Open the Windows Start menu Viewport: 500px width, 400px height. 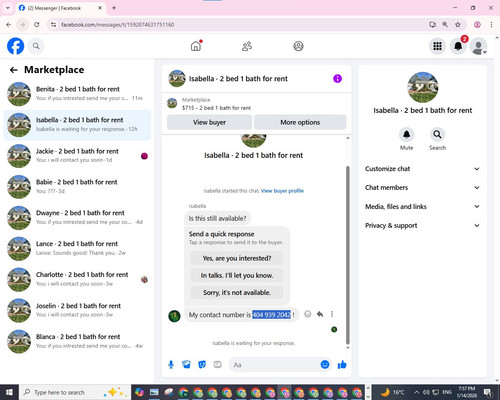(x=9, y=392)
